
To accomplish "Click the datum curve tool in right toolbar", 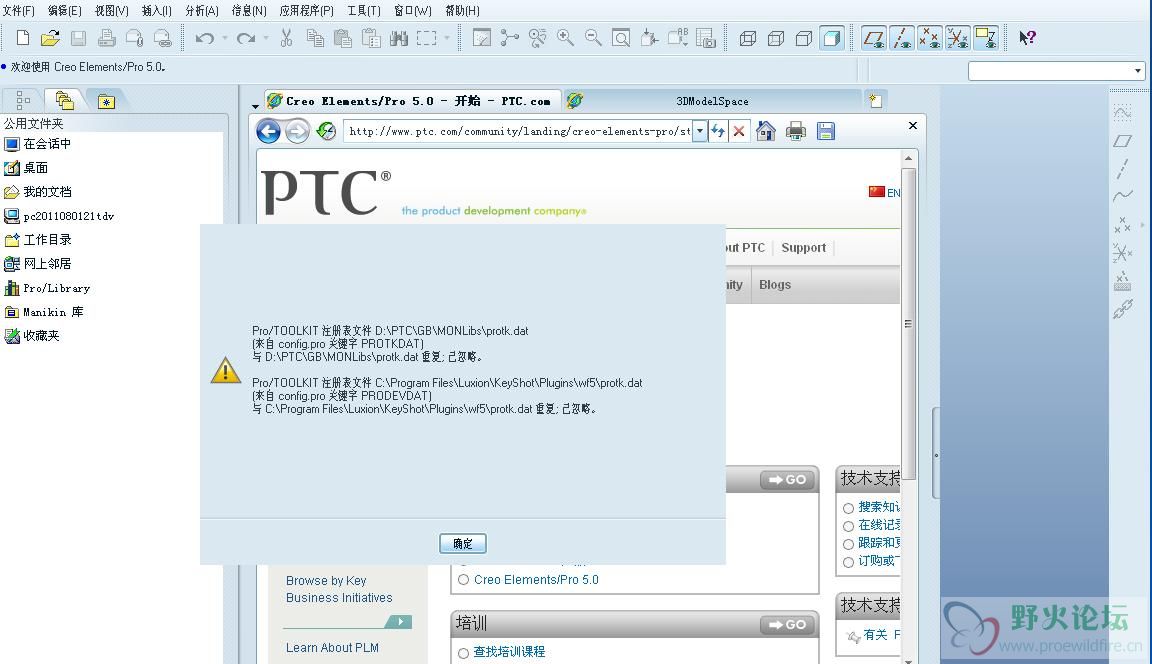I will pyautogui.click(x=1123, y=196).
